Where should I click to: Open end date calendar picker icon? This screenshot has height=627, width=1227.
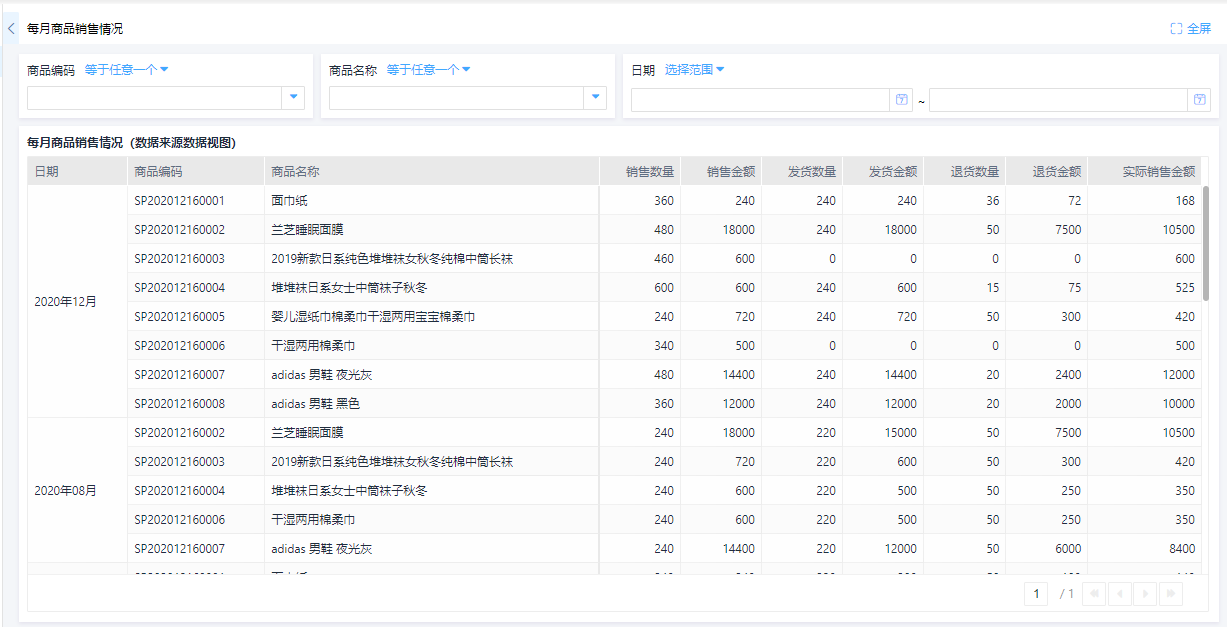pos(1199,100)
